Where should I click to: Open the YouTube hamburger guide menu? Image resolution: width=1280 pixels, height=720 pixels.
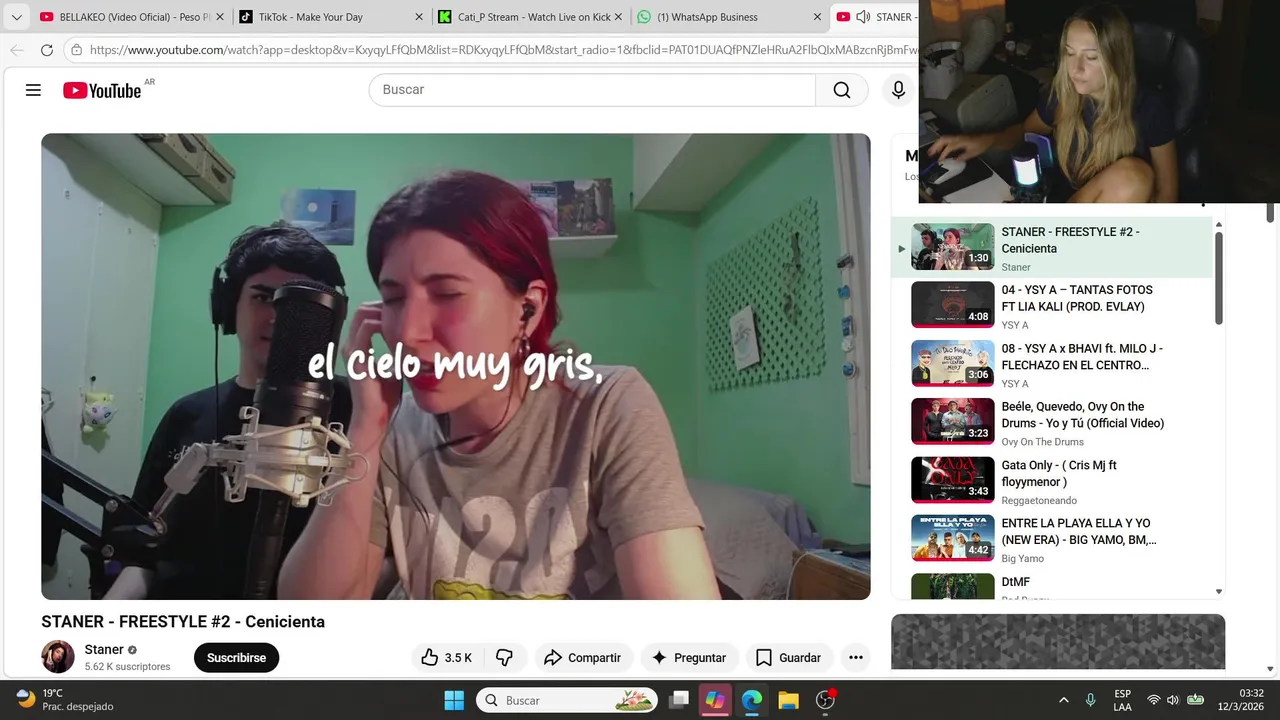(33, 90)
